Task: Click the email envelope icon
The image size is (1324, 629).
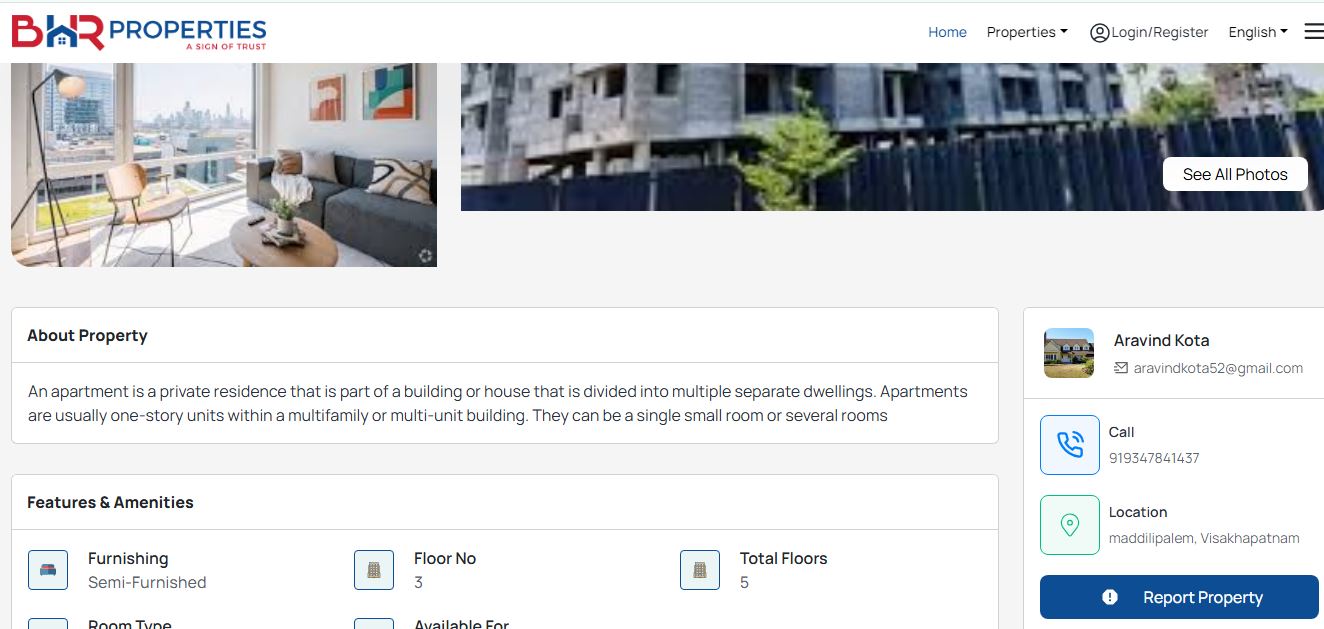Action: click(x=1121, y=368)
